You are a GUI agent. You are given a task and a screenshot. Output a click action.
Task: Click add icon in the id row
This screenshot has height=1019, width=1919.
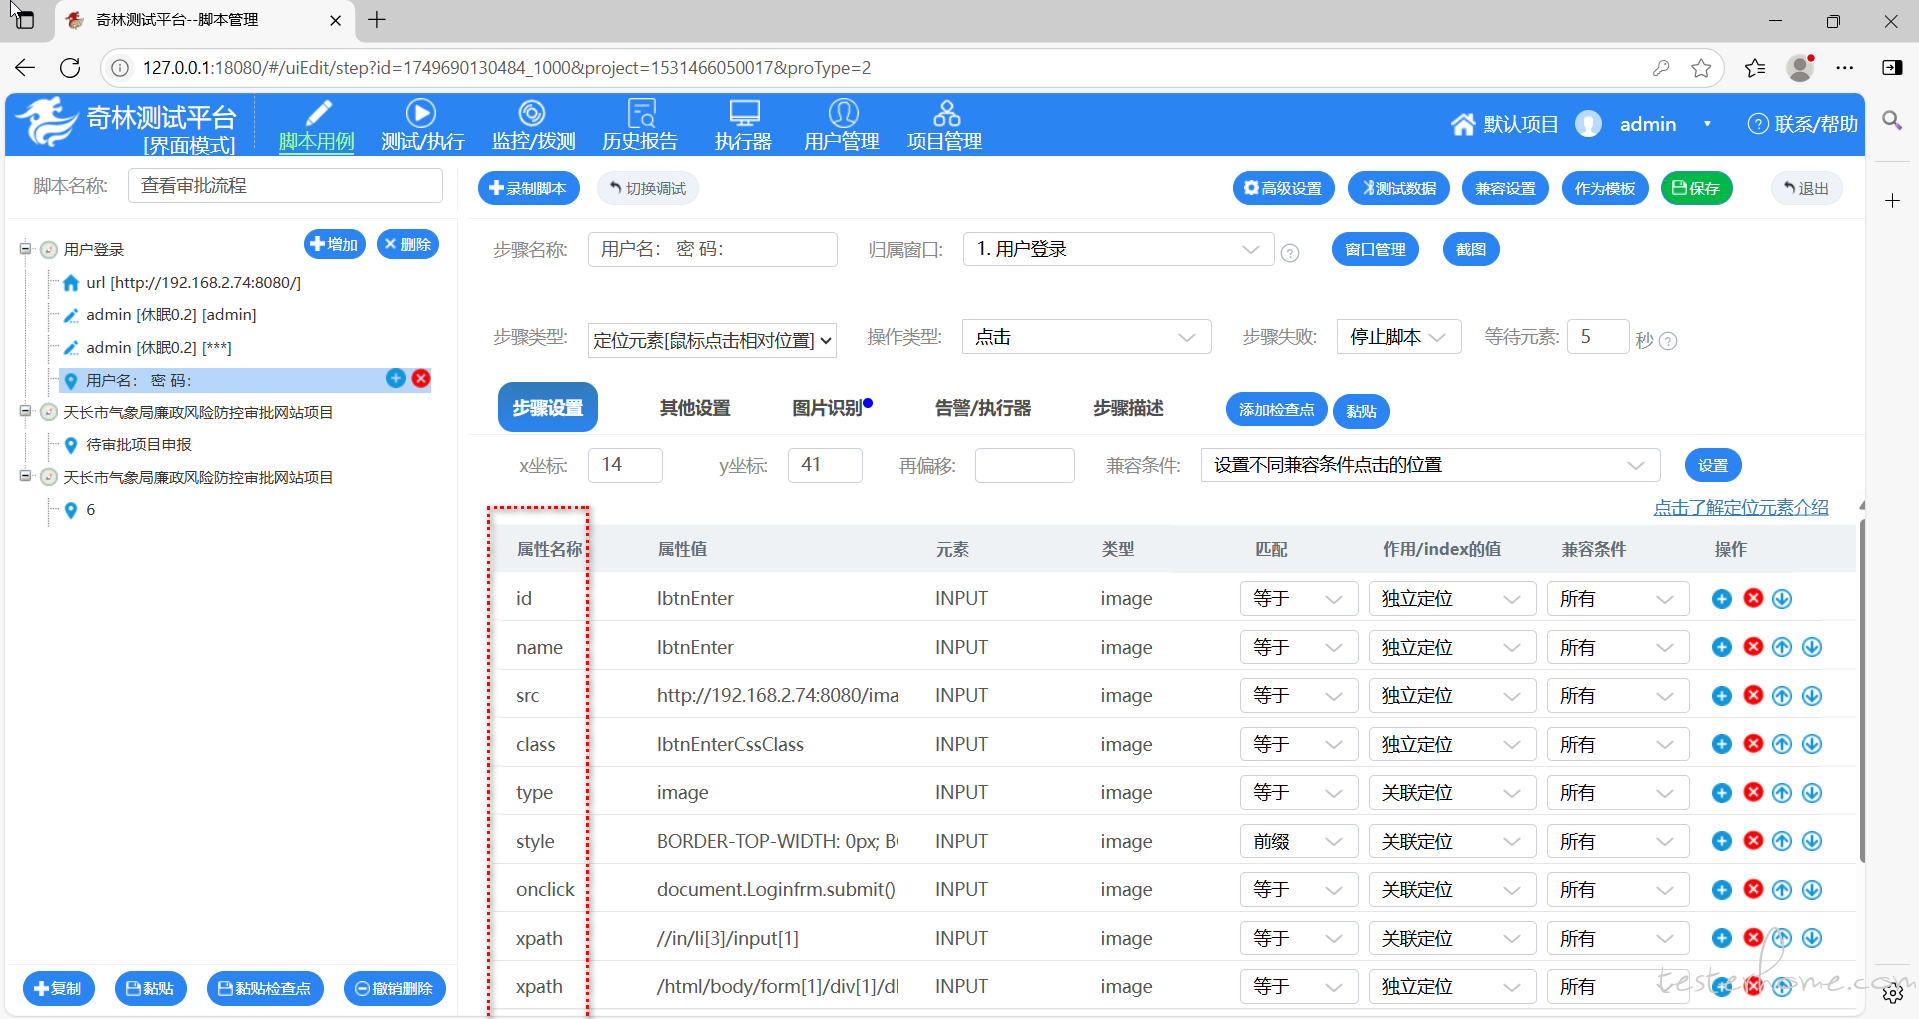1722,598
